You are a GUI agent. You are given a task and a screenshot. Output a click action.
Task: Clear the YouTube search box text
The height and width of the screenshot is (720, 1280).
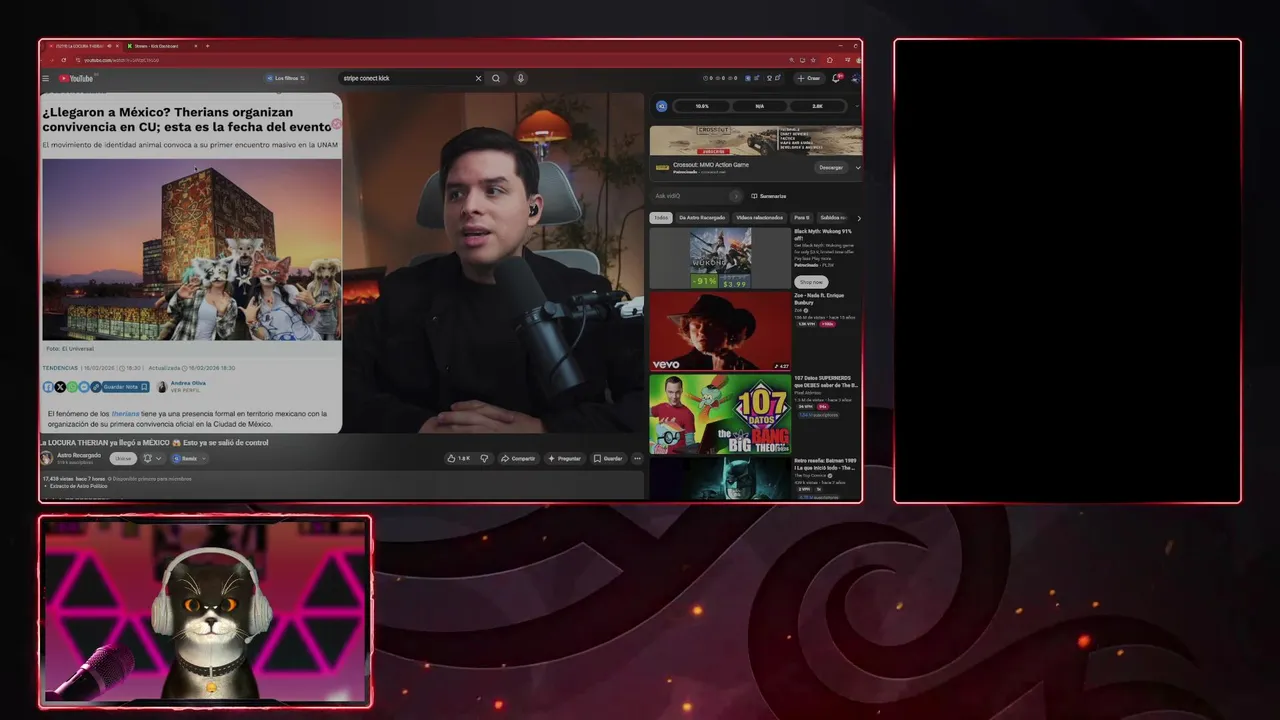tap(478, 78)
